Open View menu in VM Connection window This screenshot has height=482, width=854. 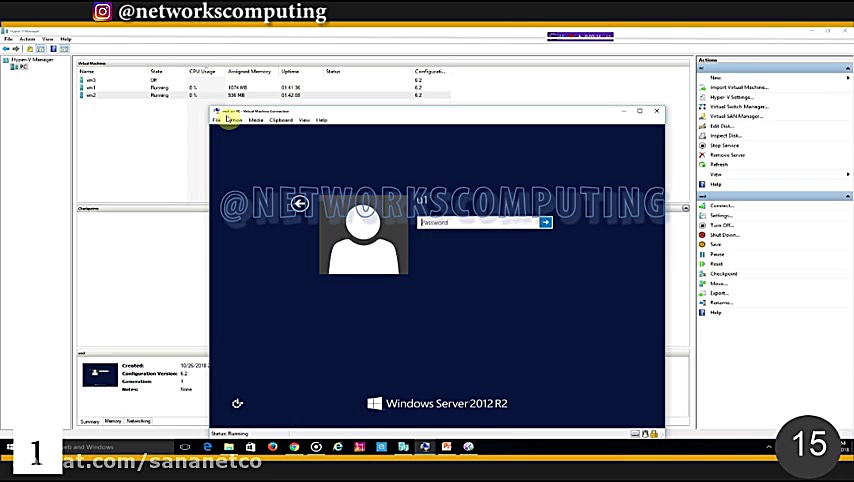click(304, 120)
